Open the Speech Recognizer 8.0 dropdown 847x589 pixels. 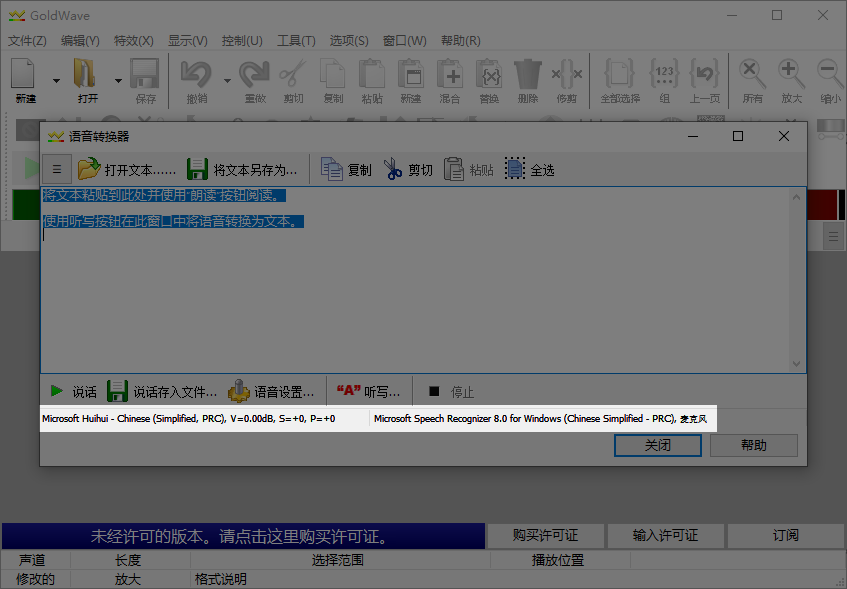(x=541, y=417)
